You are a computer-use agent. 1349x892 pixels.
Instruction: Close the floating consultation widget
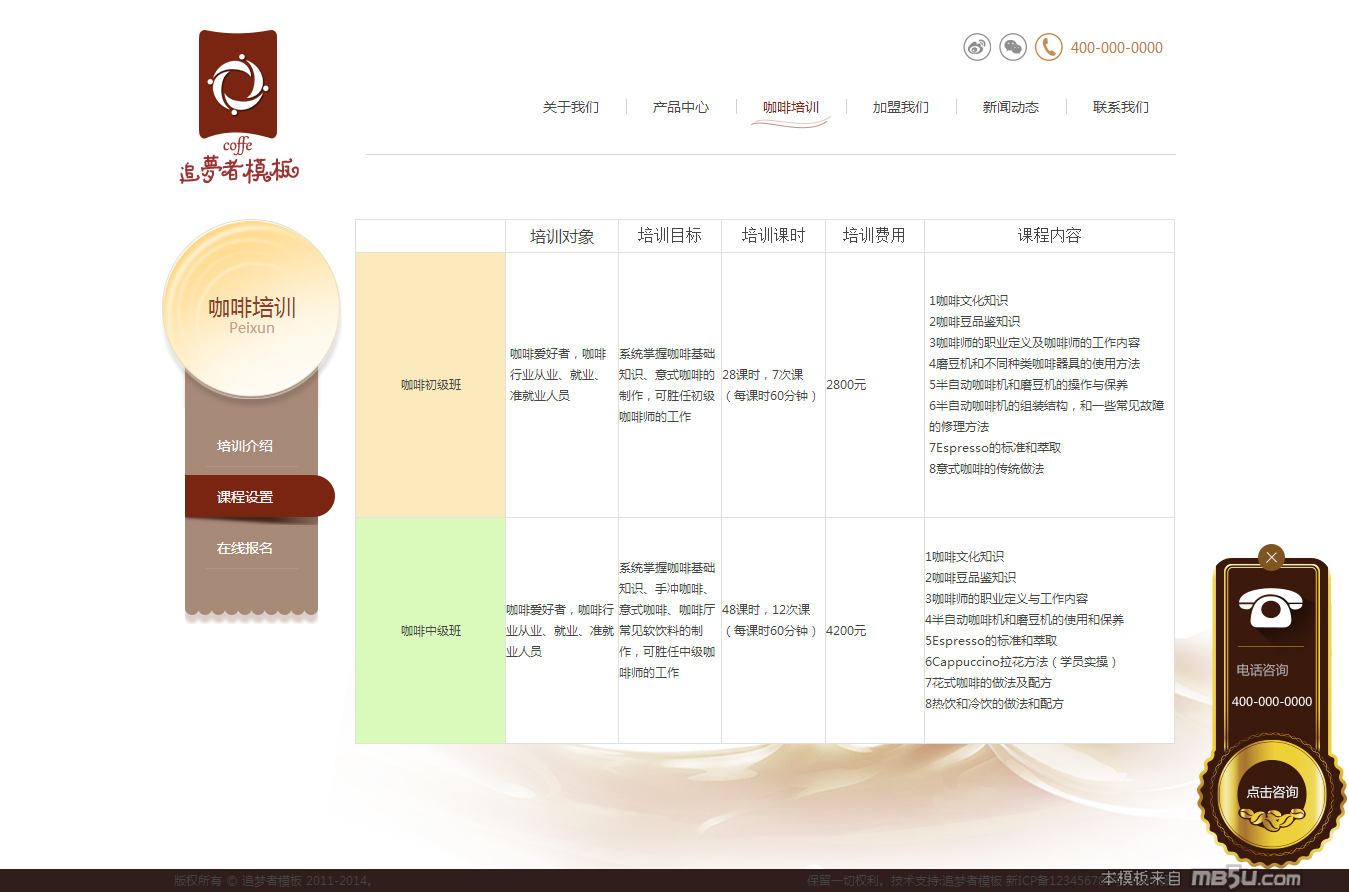(1271, 557)
